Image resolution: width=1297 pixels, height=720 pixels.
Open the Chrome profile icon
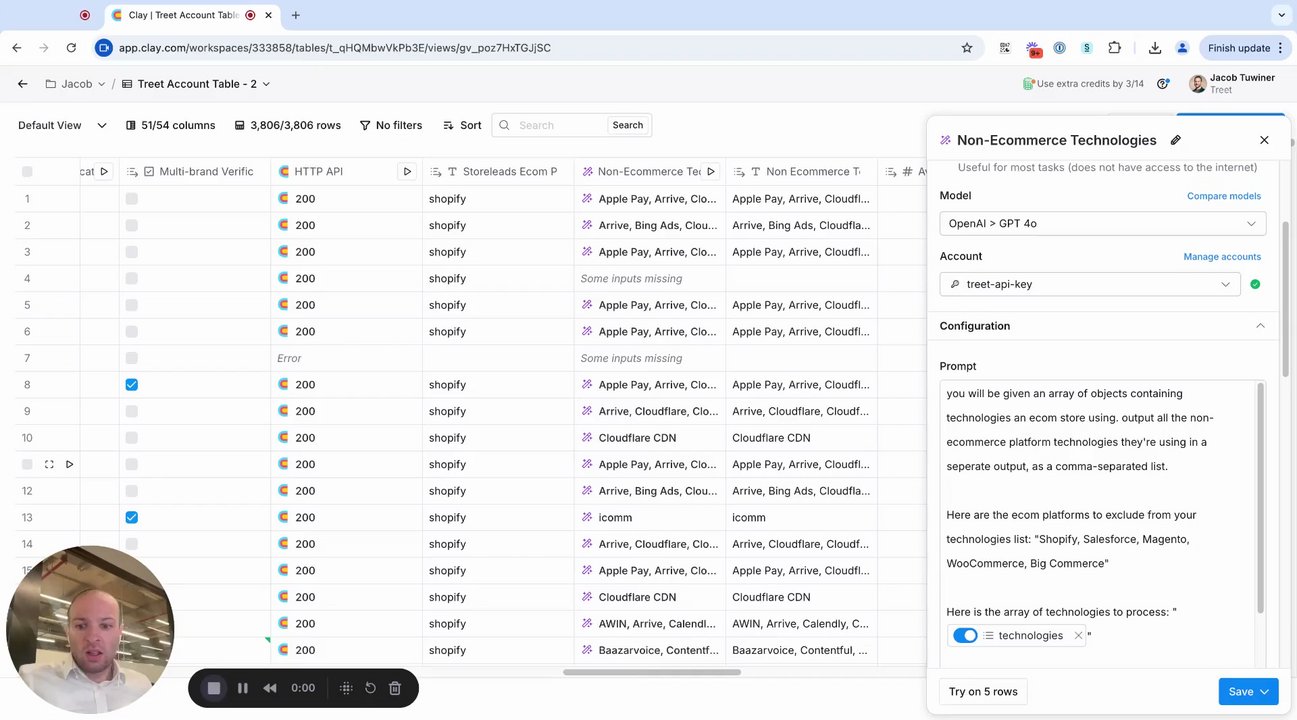coord(1182,48)
